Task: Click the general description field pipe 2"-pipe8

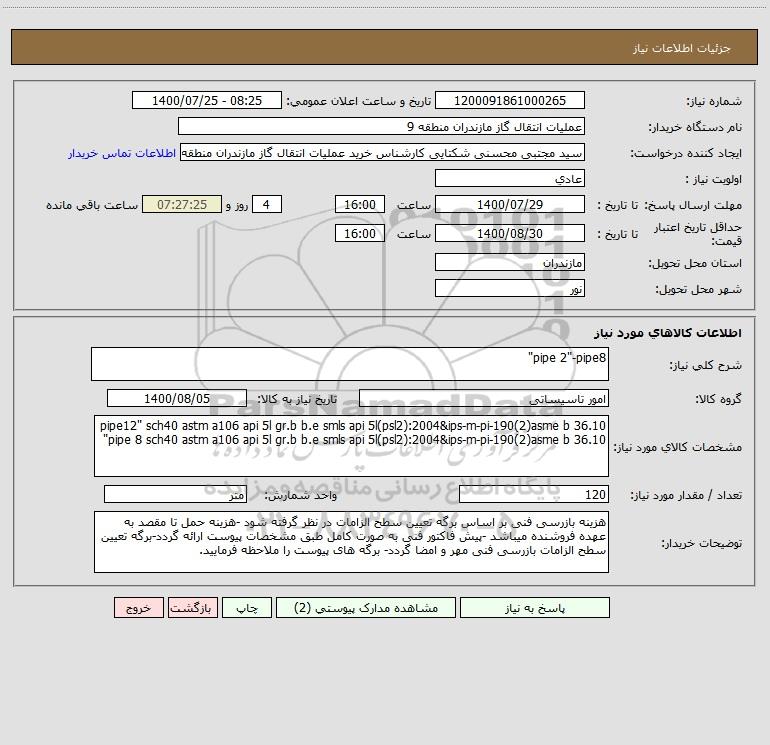Action: click(x=350, y=364)
